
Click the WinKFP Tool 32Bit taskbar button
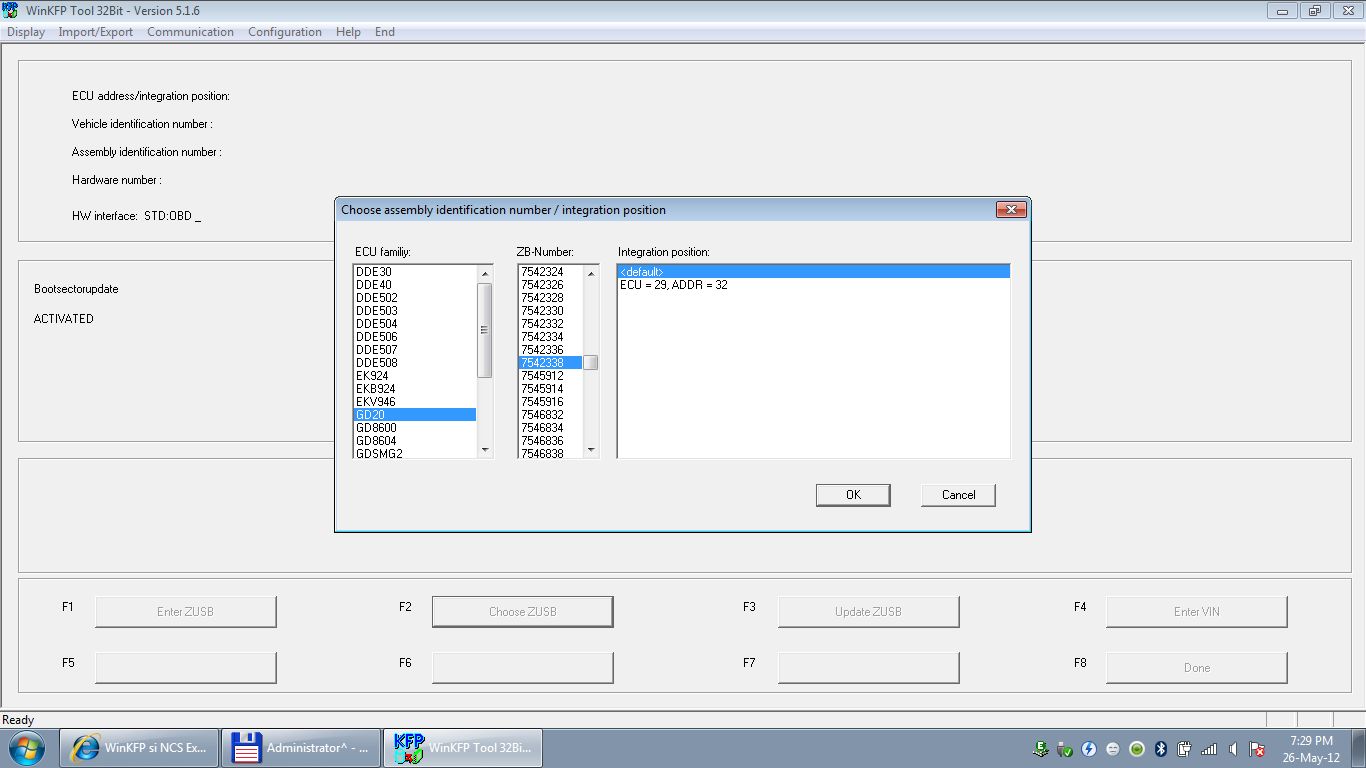click(x=463, y=748)
